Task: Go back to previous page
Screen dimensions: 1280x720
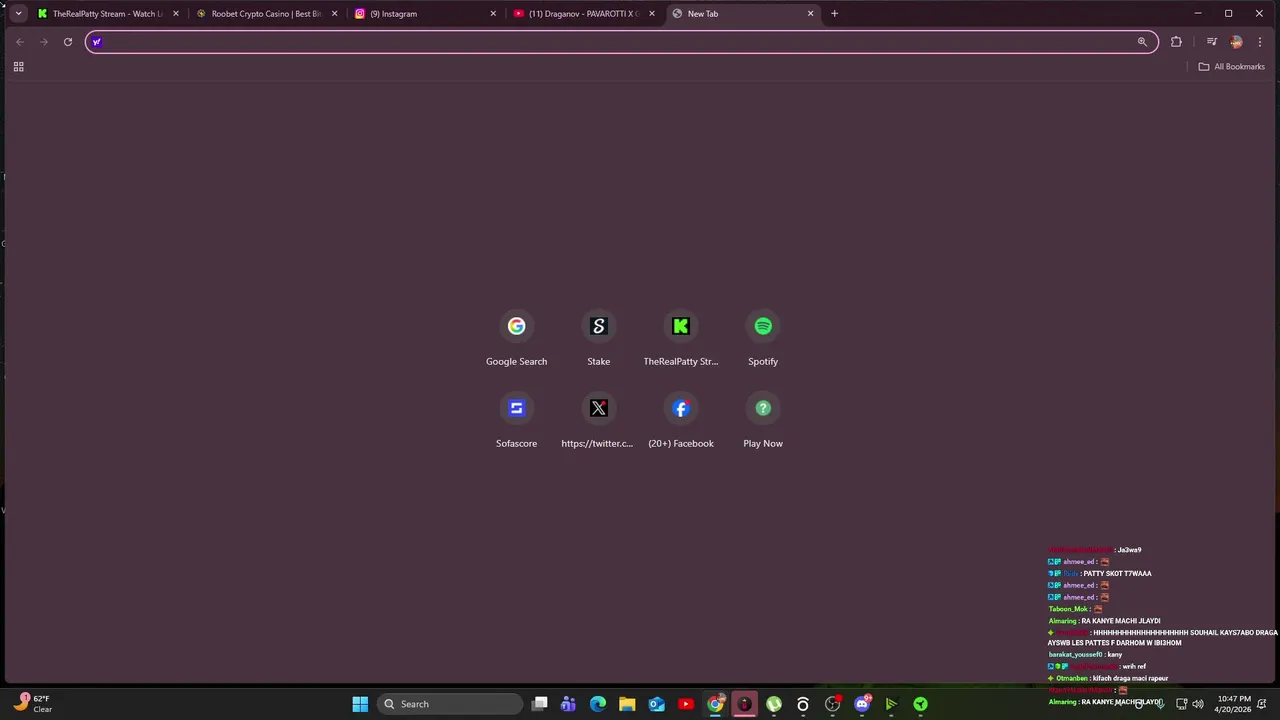Action: tap(20, 42)
